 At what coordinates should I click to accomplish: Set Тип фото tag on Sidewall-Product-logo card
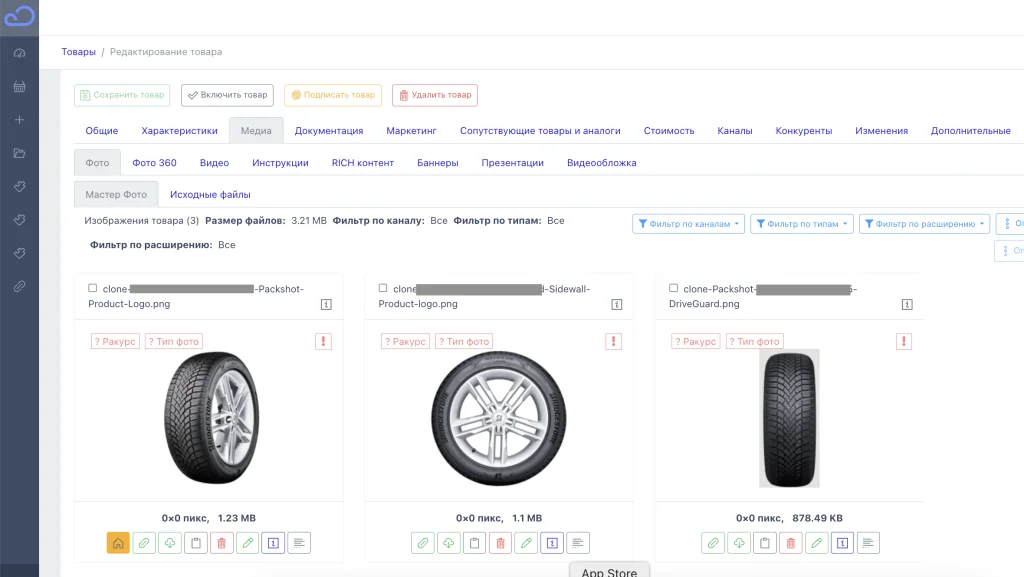[464, 341]
